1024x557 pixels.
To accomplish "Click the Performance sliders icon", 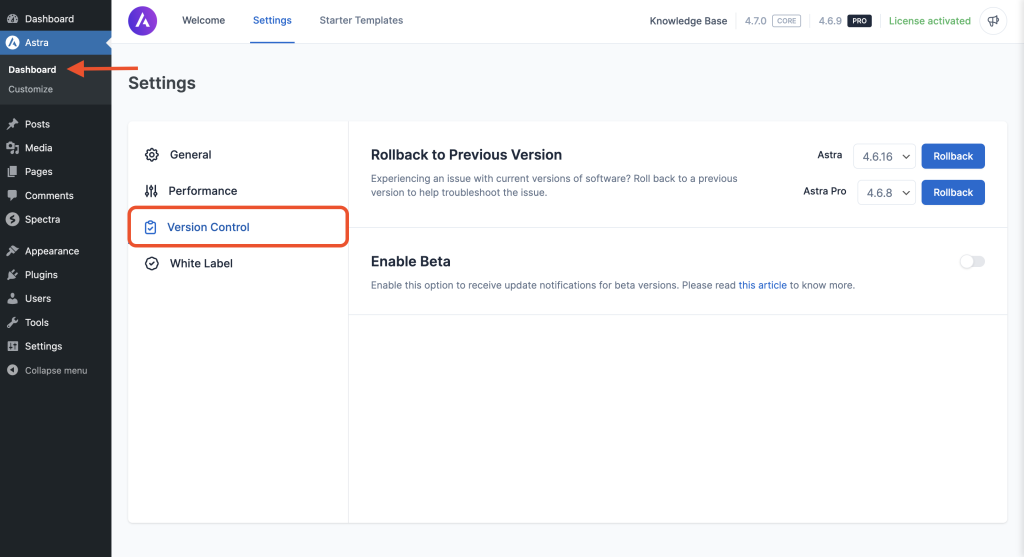I will coord(151,191).
